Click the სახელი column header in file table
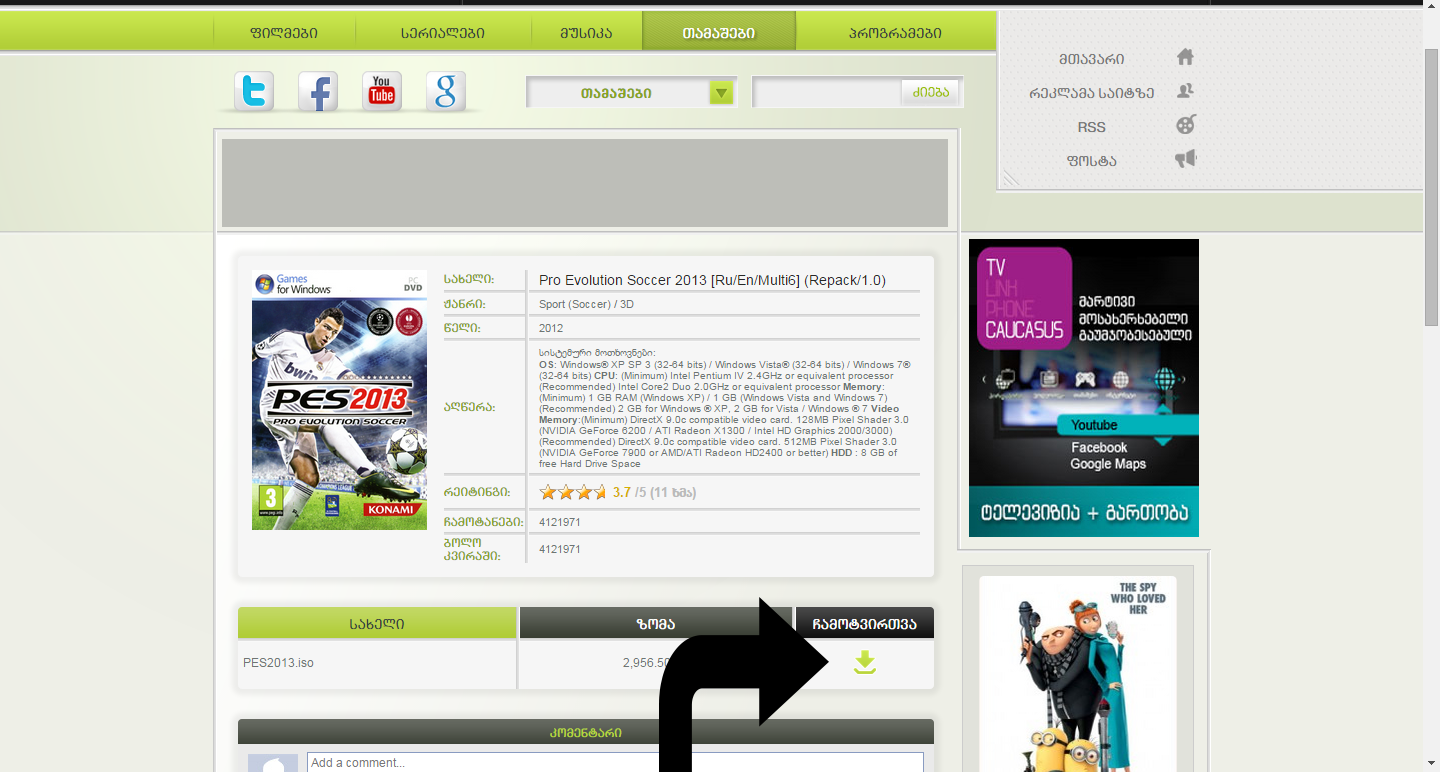This screenshot has height=772, width=1440. pyautogui.click(x=377, y=623)
